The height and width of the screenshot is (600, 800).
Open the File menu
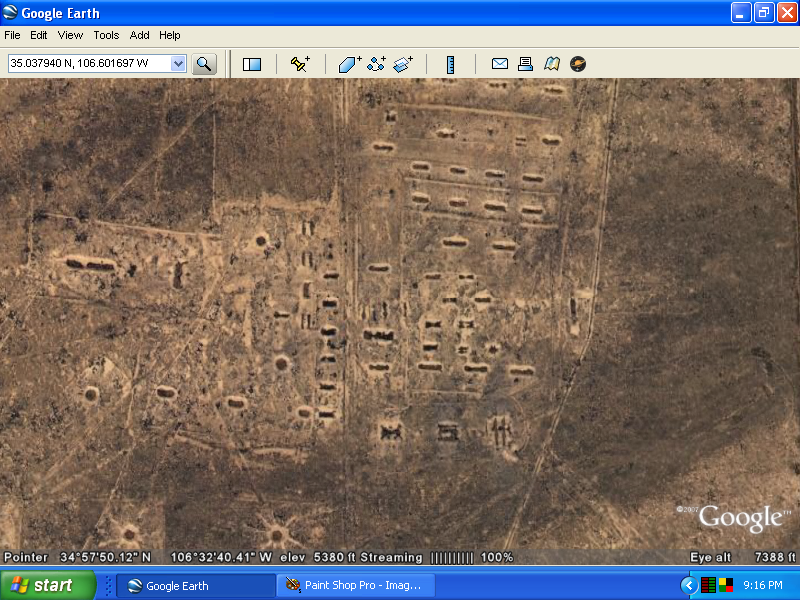(x=12, y=35)
